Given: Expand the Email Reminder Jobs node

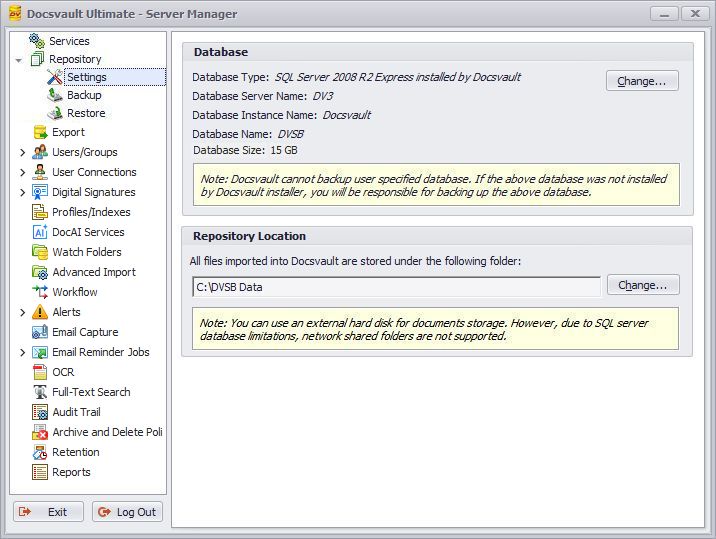Looking at the screenshot, I should [22, 352].
